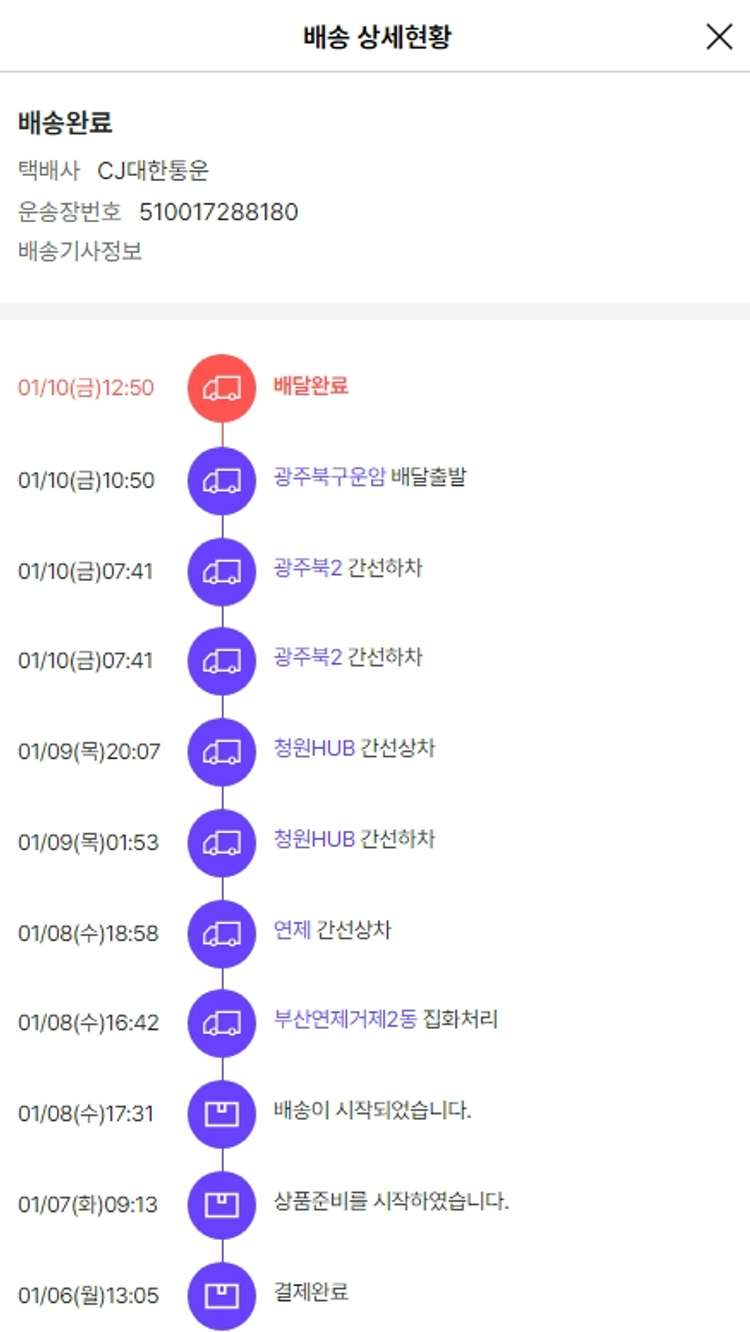The height and width of the screenshot is (1332, 750).
Task: Click truck icon for 연제 간선상차
Action: (222, 934)
